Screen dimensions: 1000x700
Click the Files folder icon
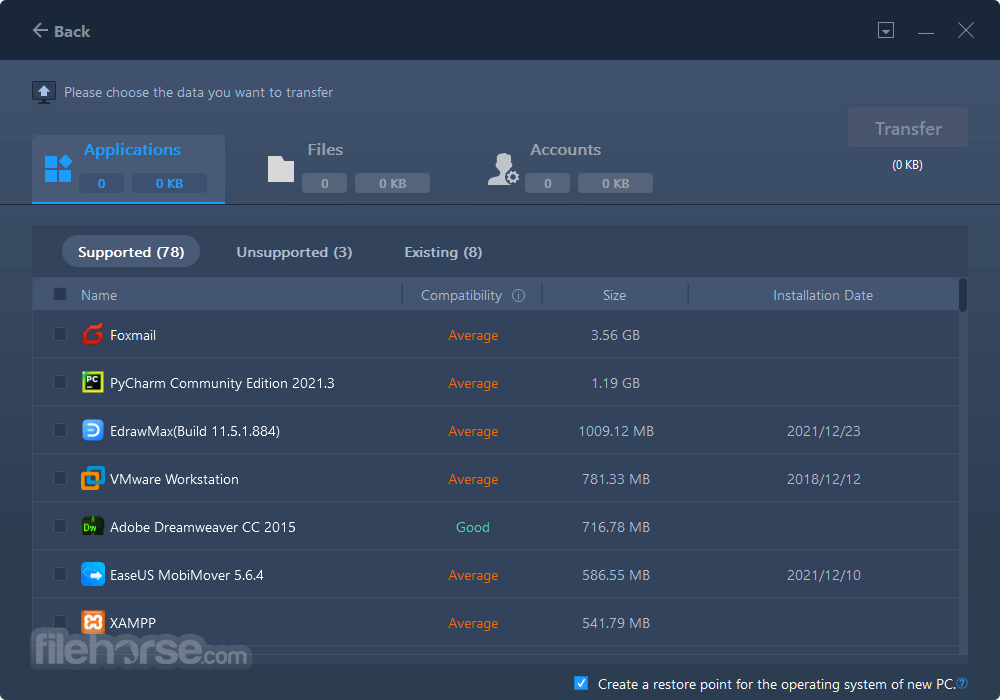tap(281, 169)
